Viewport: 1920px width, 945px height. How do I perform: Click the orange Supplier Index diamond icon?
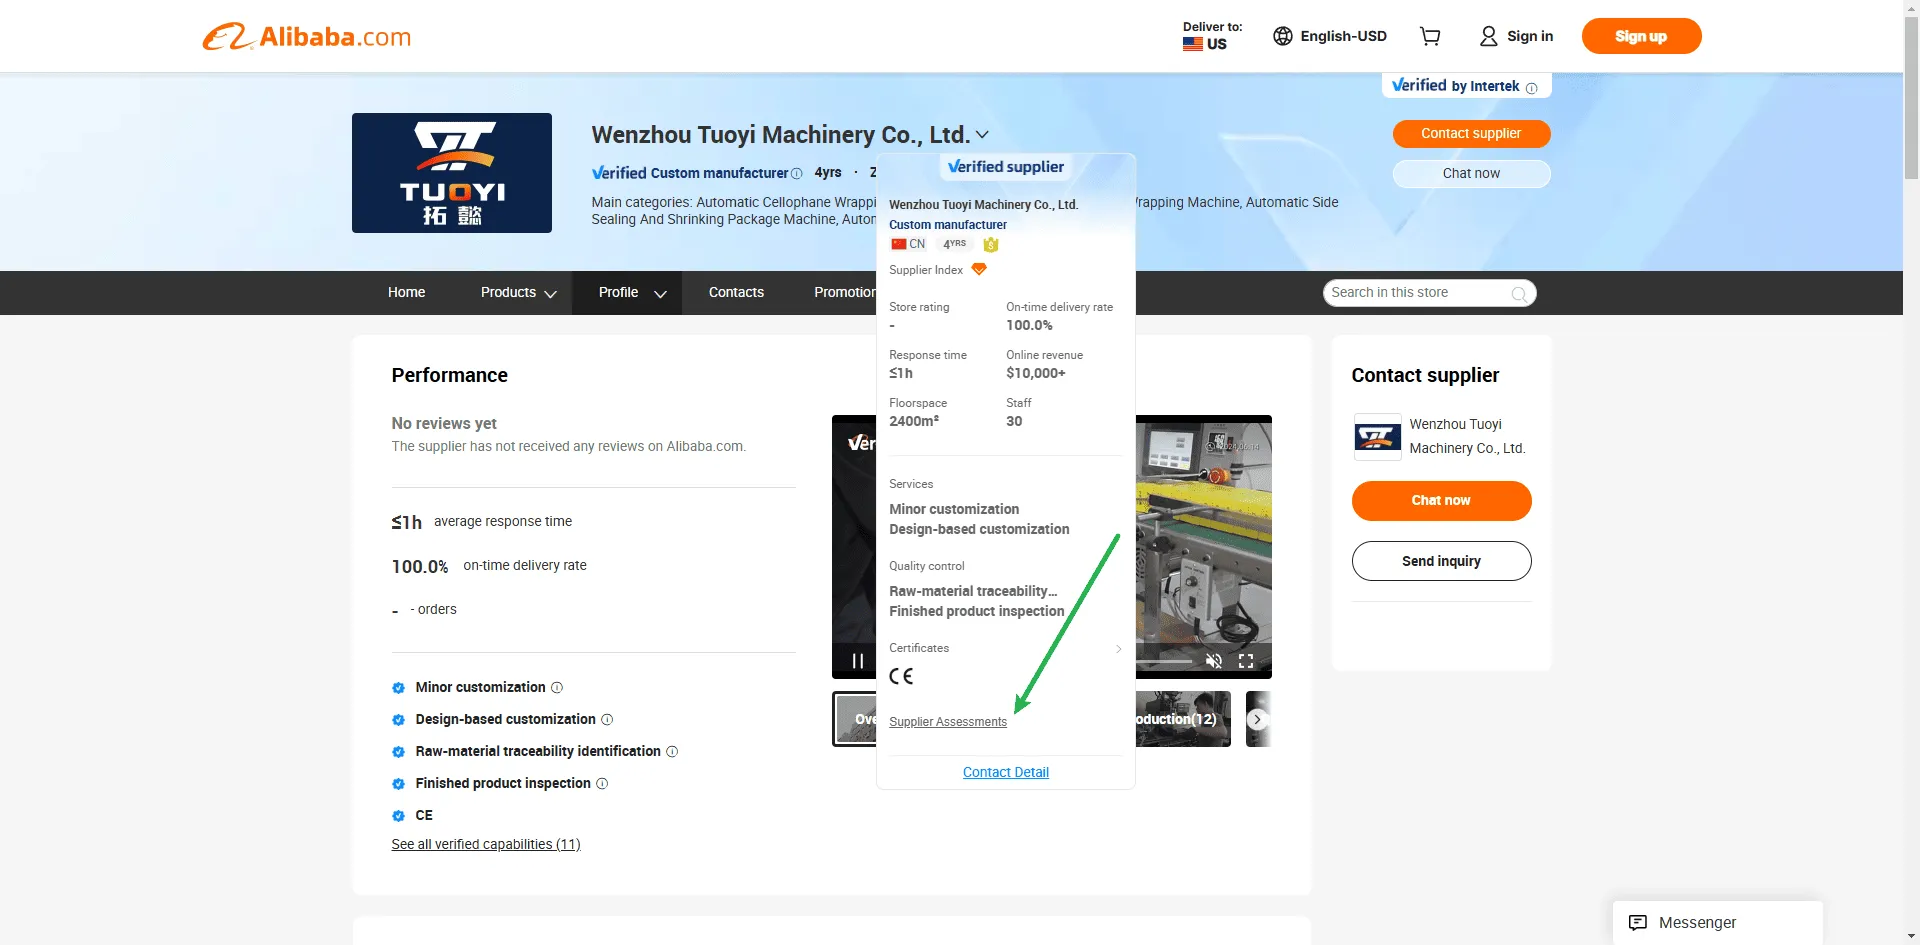click(979, 269)
